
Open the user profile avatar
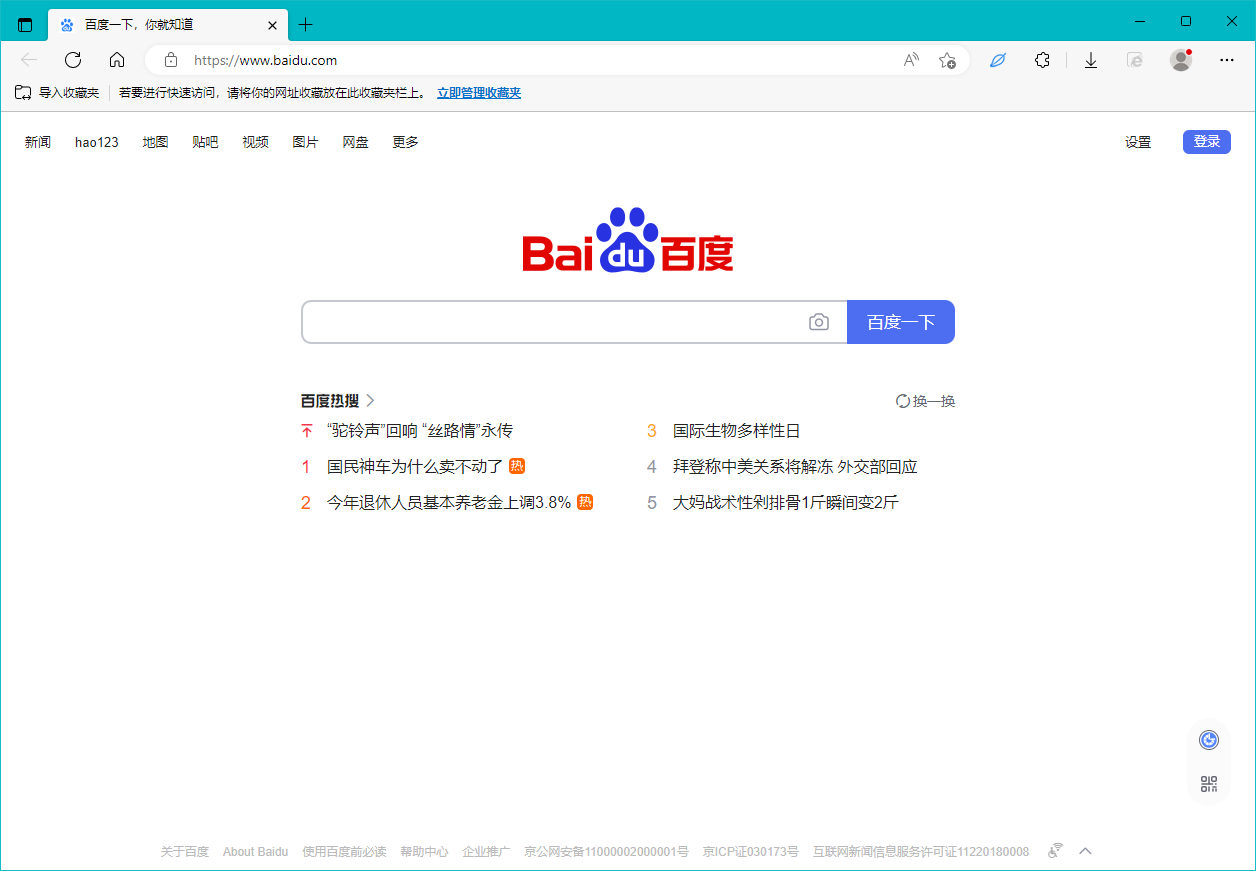[1181, 60]
